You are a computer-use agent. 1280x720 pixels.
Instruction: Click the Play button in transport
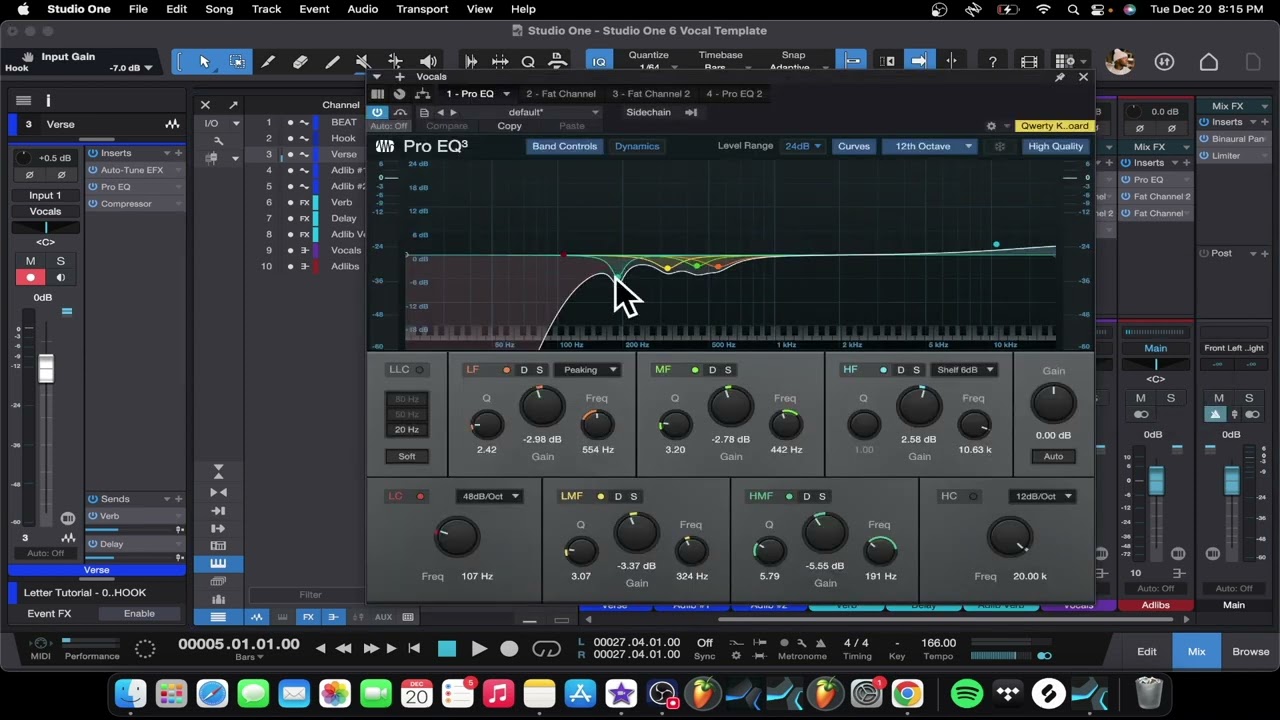[479, 649]
